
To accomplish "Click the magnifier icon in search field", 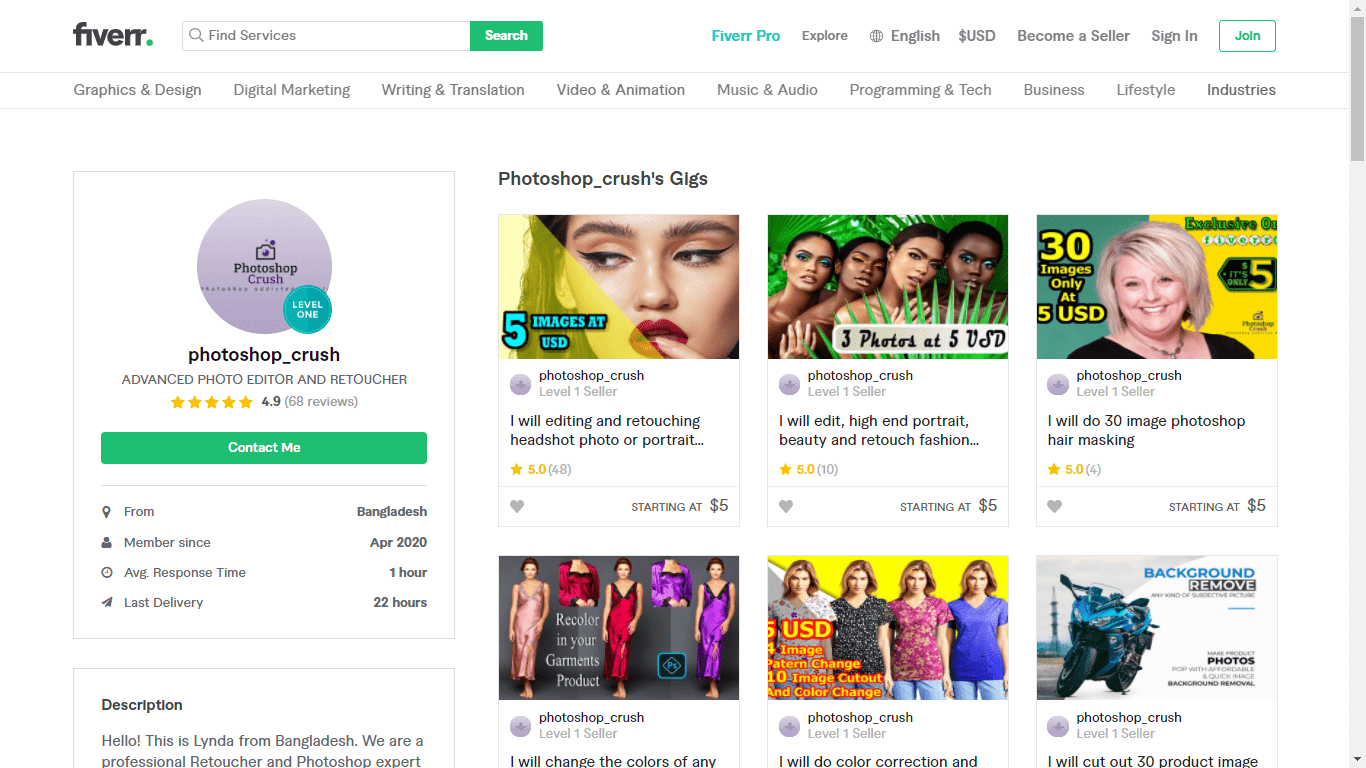I will coord(196,35).
